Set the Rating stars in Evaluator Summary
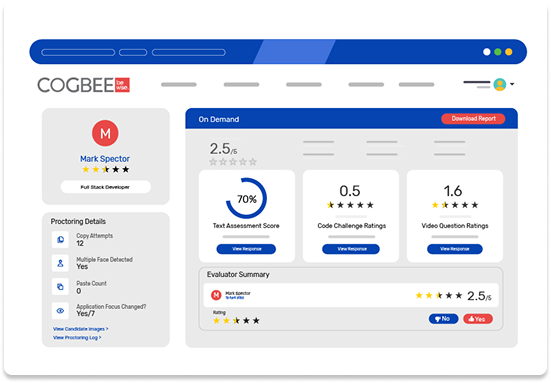 coord(236,320)
